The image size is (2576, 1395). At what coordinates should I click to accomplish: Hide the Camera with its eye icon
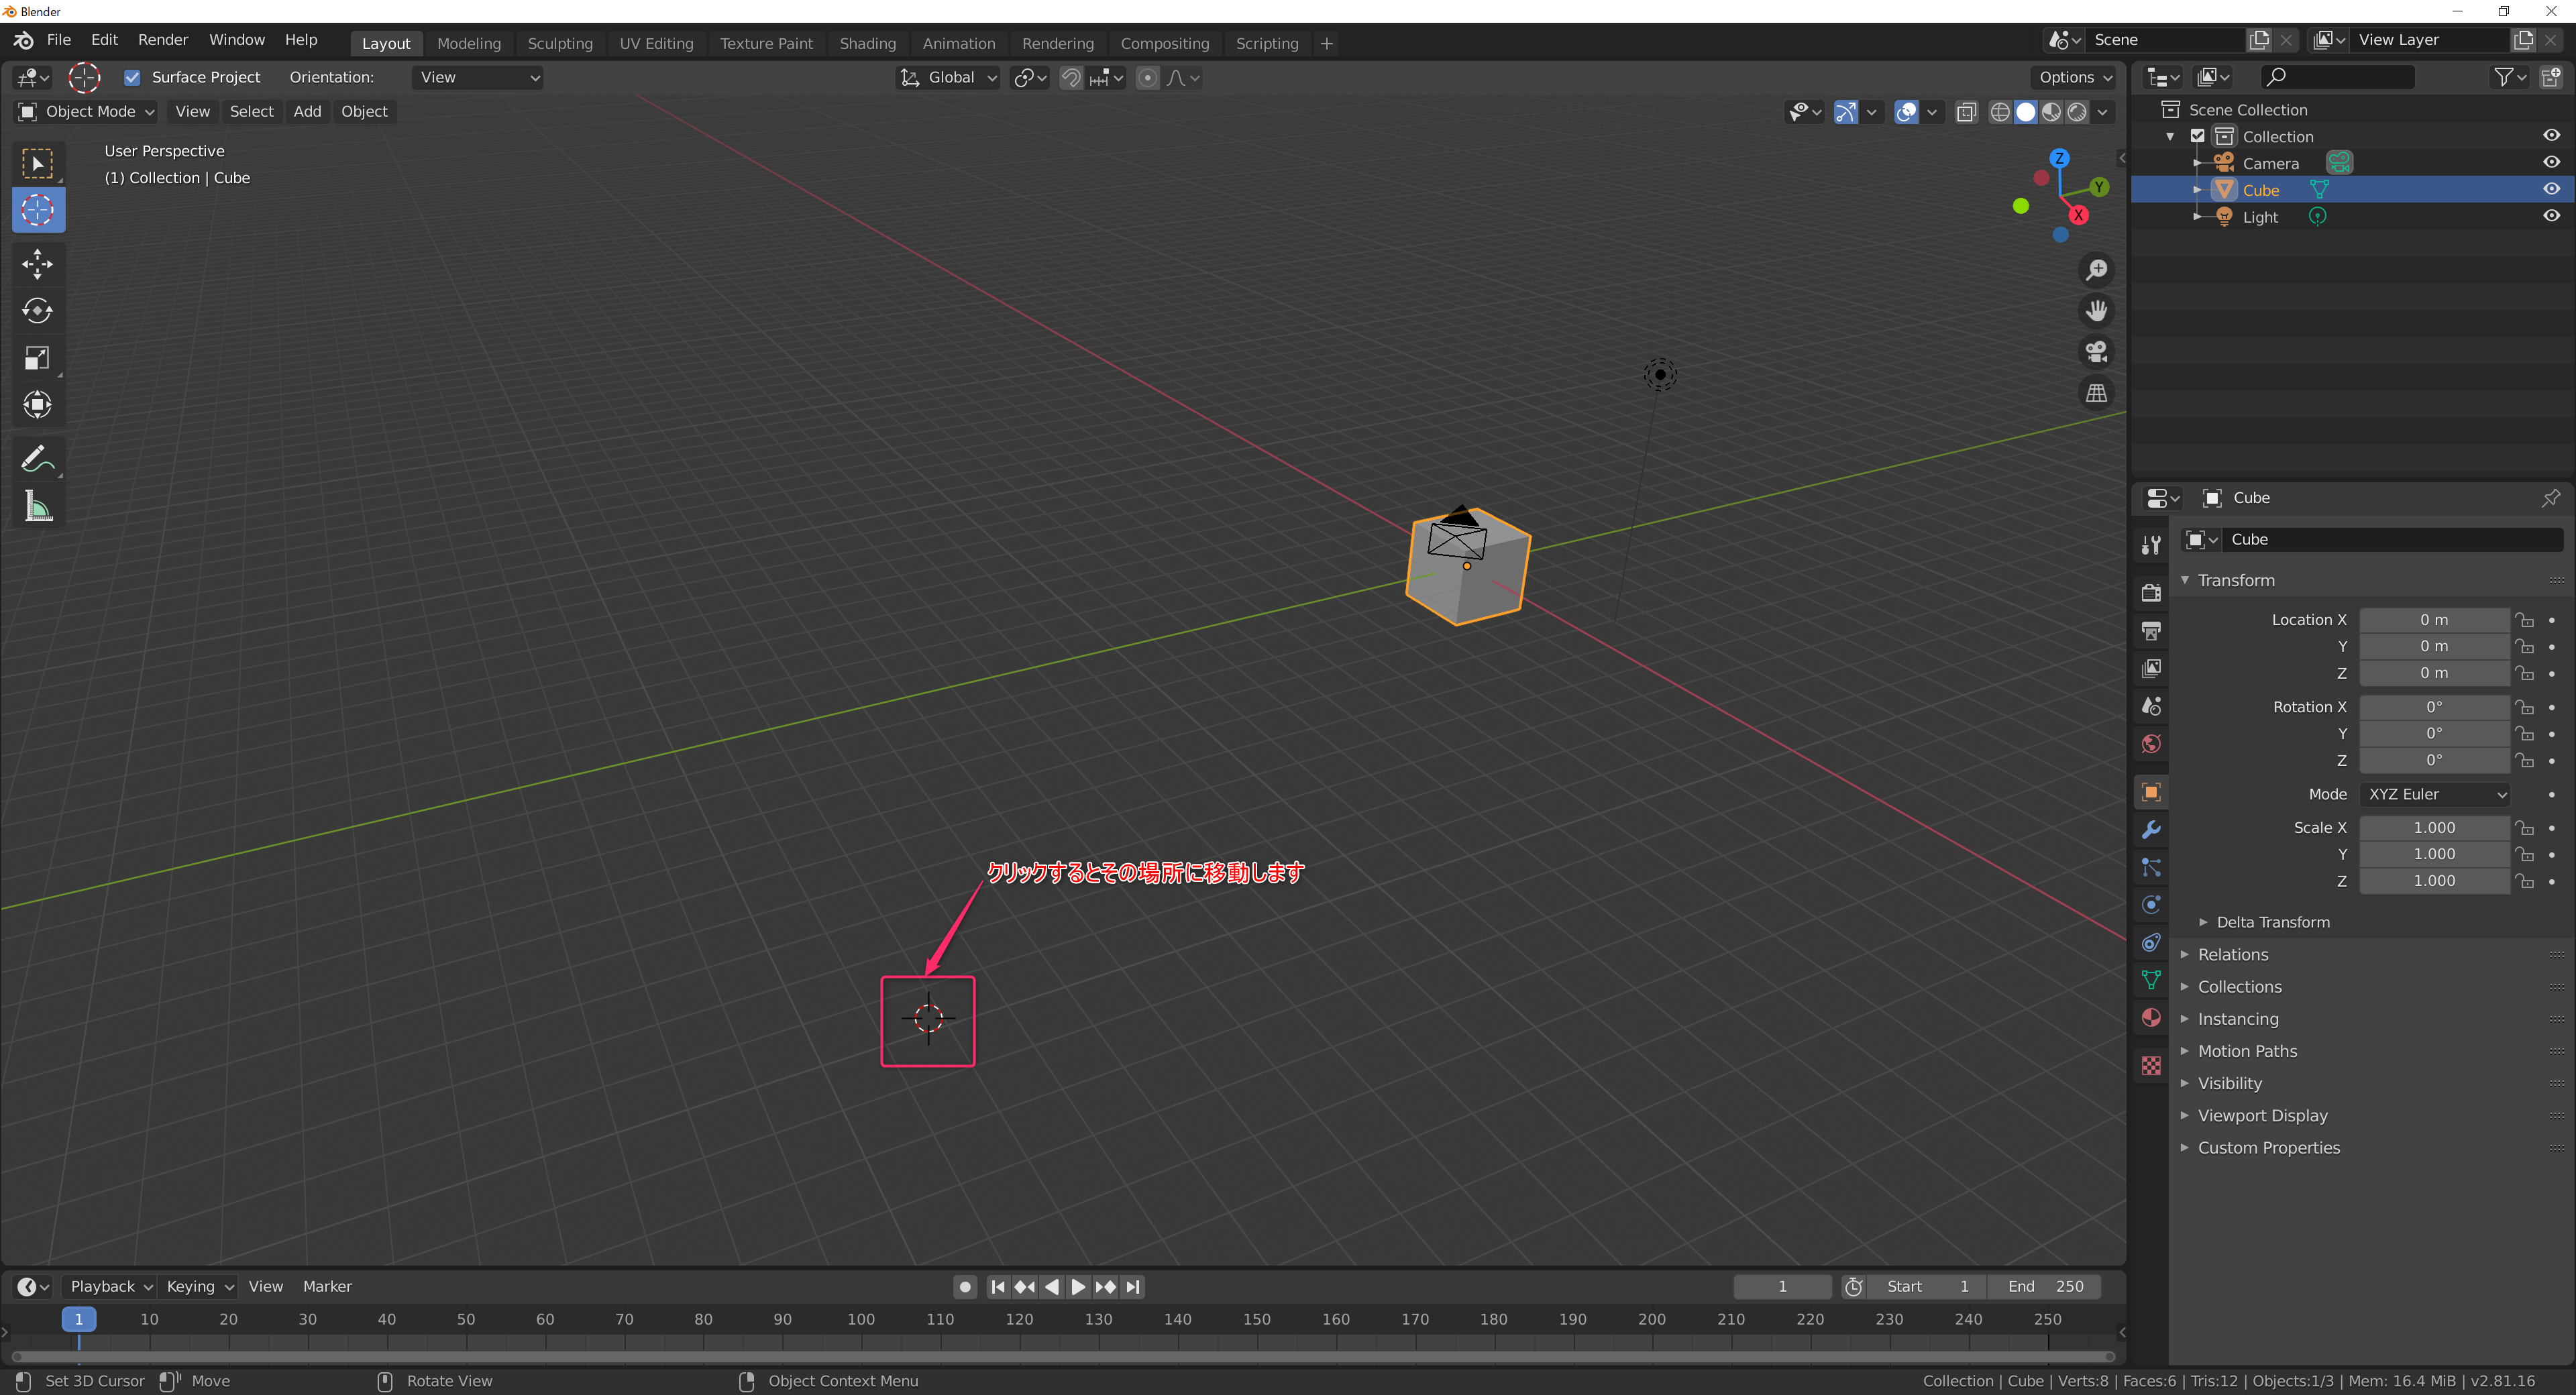click(2551, 162)
